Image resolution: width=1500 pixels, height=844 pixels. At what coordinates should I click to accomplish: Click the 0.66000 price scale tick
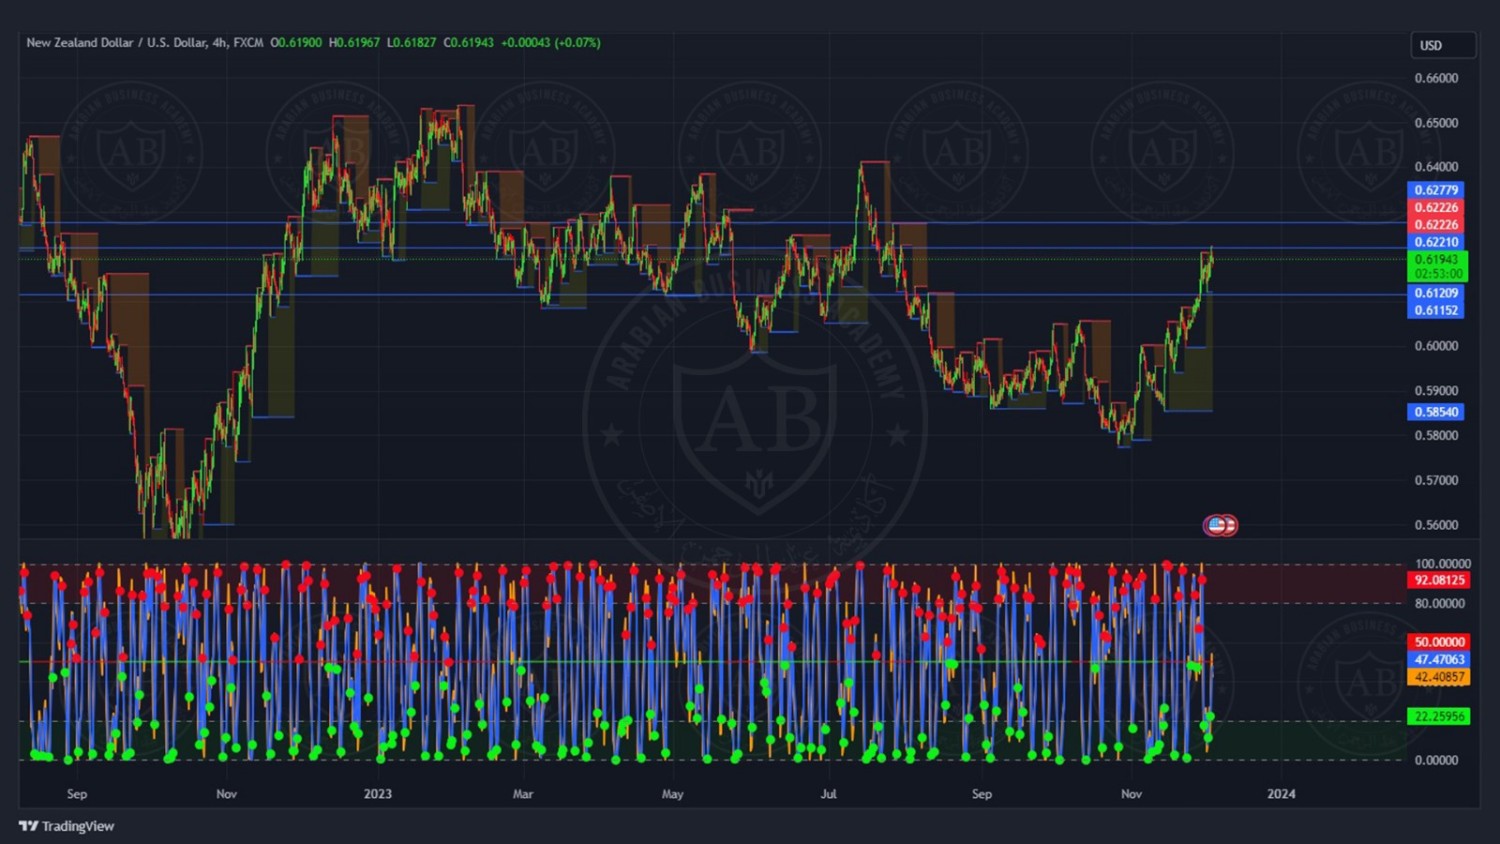tap(1436, 78)
